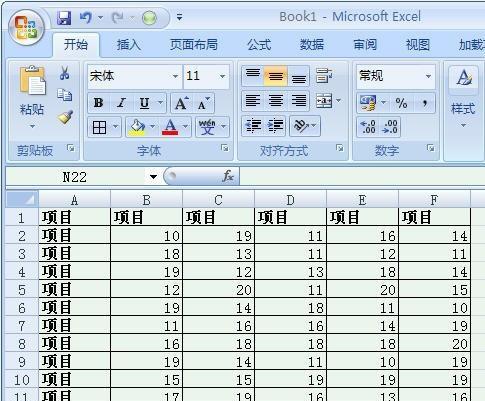This screenshot has width=485, height=401.
Task: Align text left
Action: (253, 100)
